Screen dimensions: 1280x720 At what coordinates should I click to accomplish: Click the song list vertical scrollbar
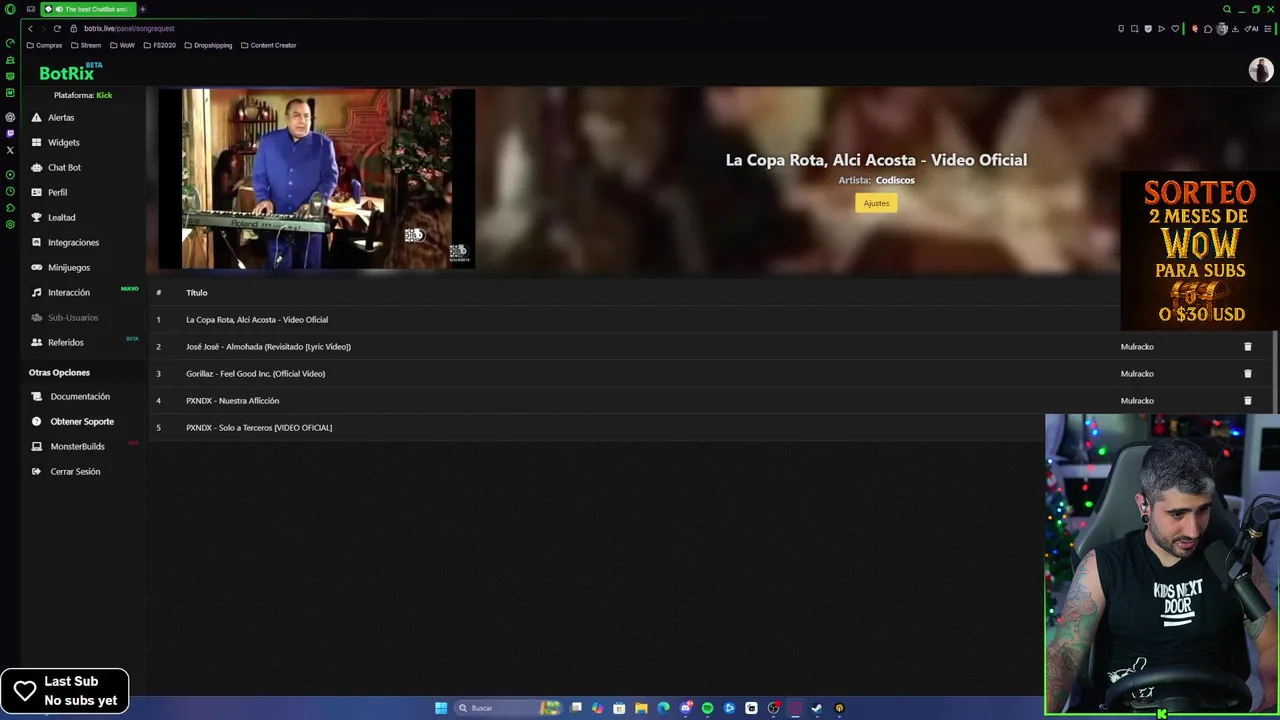(x=1274, y=370)
